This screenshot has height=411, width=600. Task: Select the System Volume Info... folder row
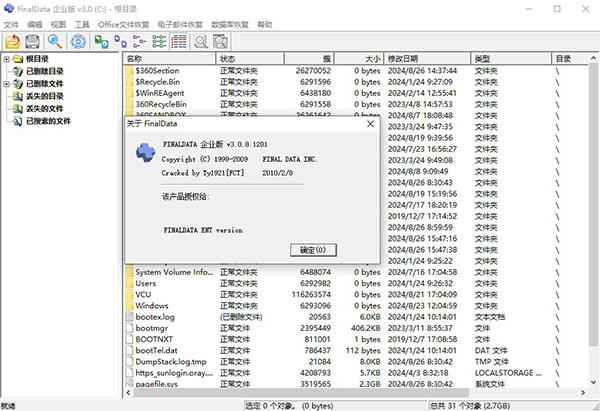(356, 272)
